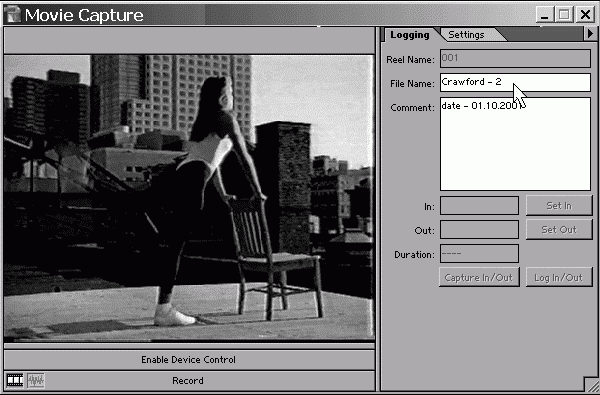Click the Reel Name field
Screen dimensions: 600x395
pos(515,59)
